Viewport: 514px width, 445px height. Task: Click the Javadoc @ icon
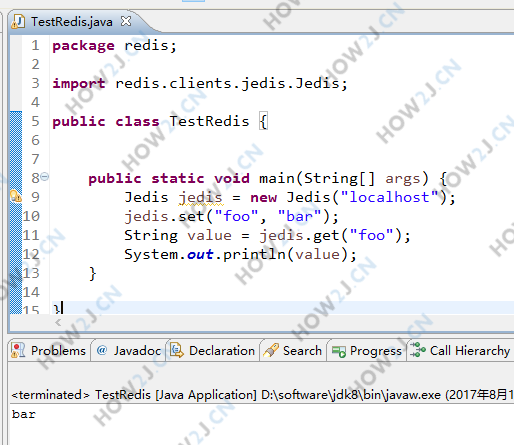point(102,350)
